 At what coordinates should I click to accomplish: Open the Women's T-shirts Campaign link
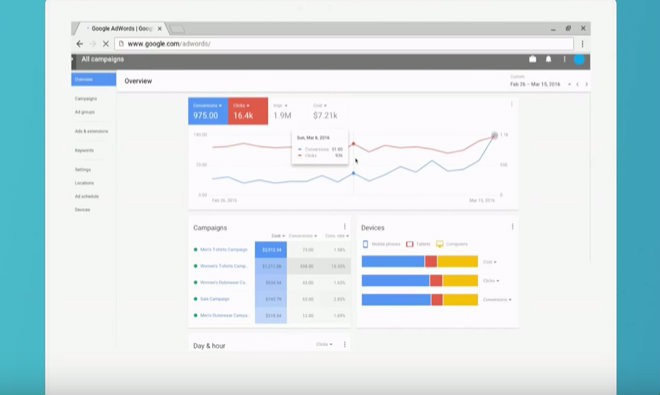tap(224, 266)
